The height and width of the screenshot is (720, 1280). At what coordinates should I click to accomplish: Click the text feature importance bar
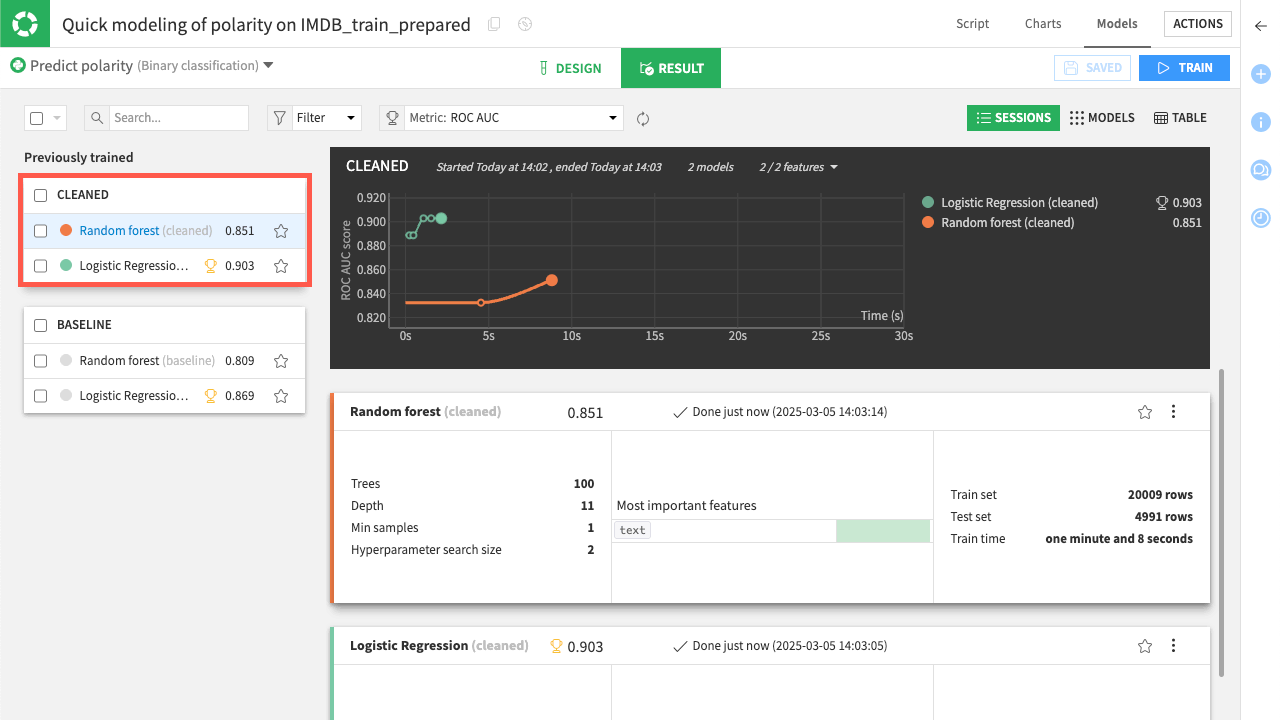click(883, 531)
